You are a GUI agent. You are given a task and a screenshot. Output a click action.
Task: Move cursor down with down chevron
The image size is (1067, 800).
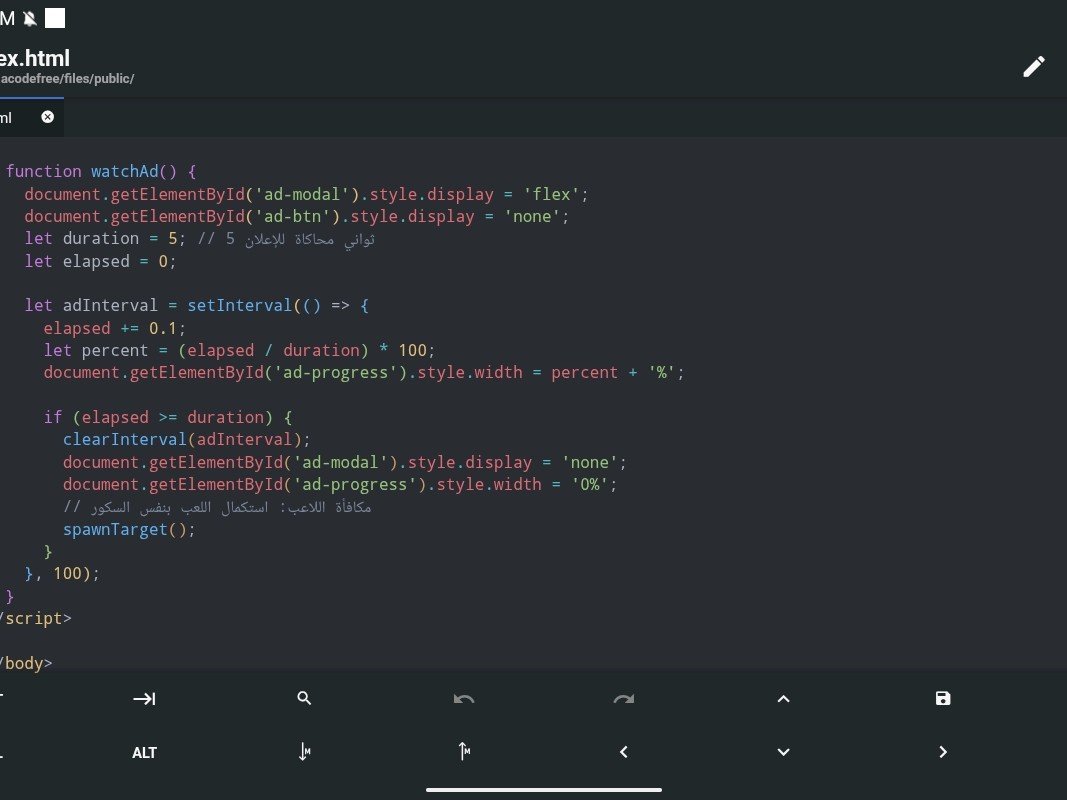(x=783, y=752)
